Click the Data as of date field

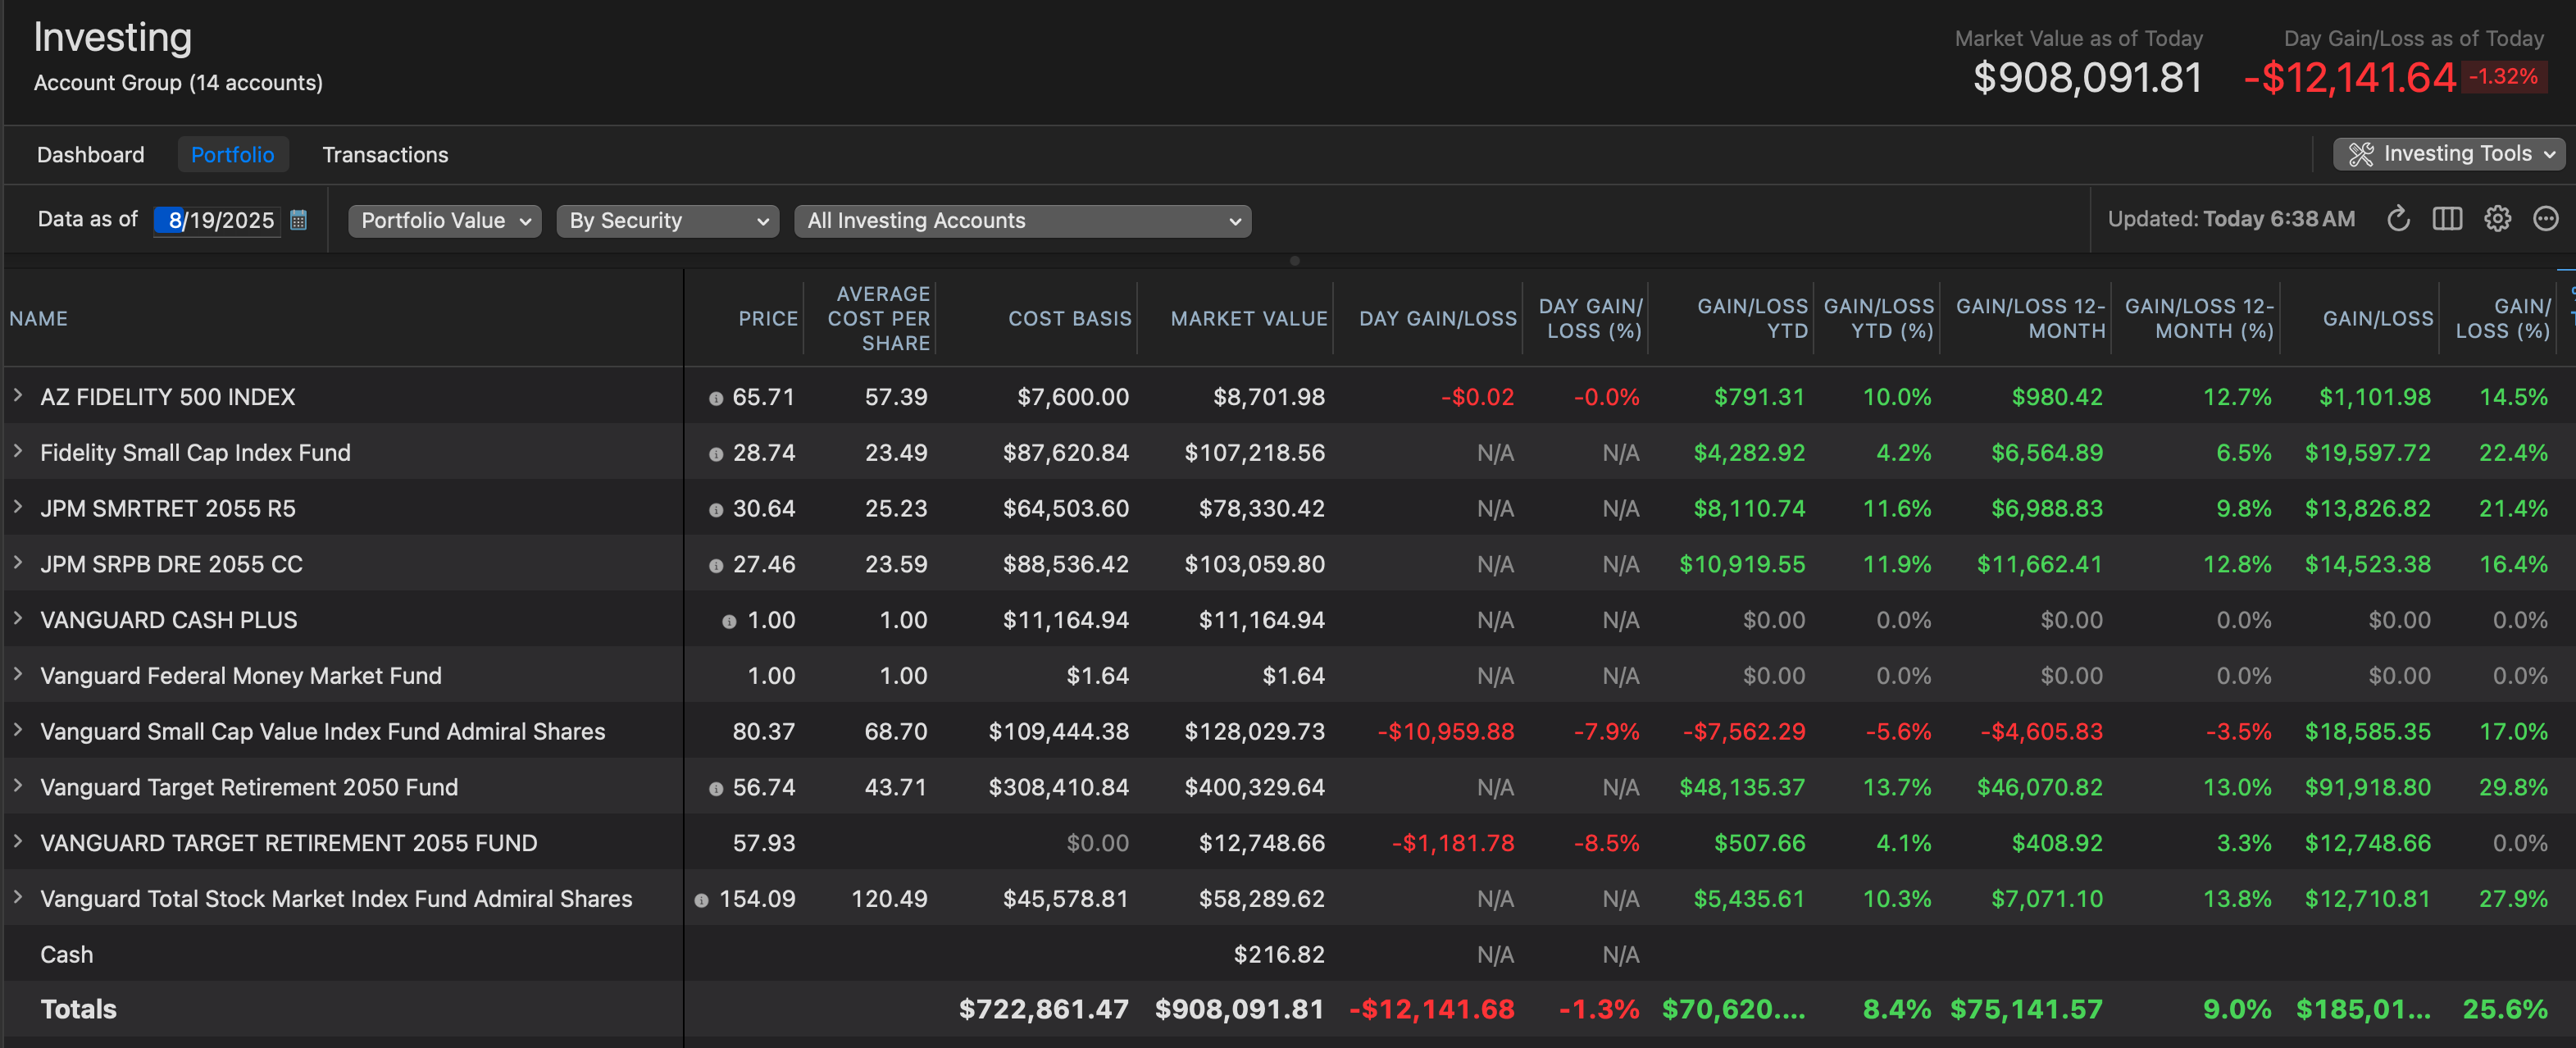click(220, 220)
